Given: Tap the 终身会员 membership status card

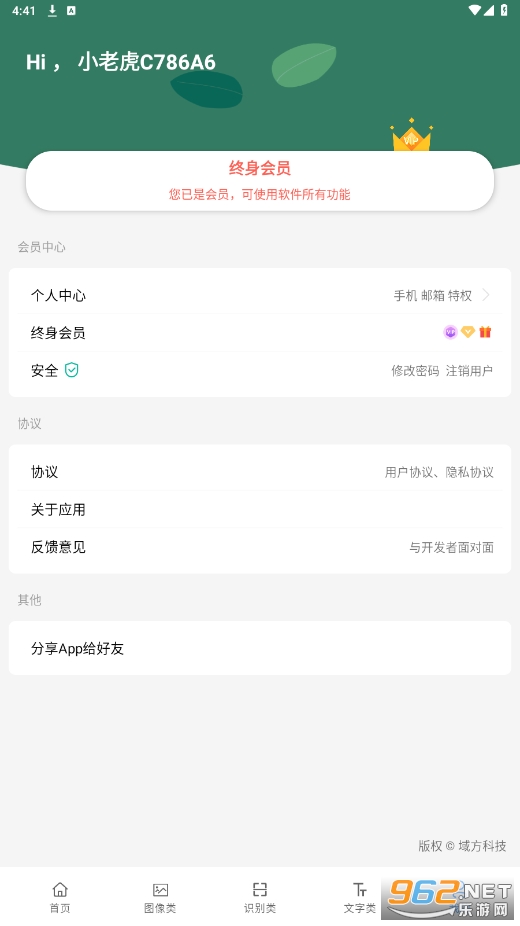Looking at the screenshot, I should point(260,181).
